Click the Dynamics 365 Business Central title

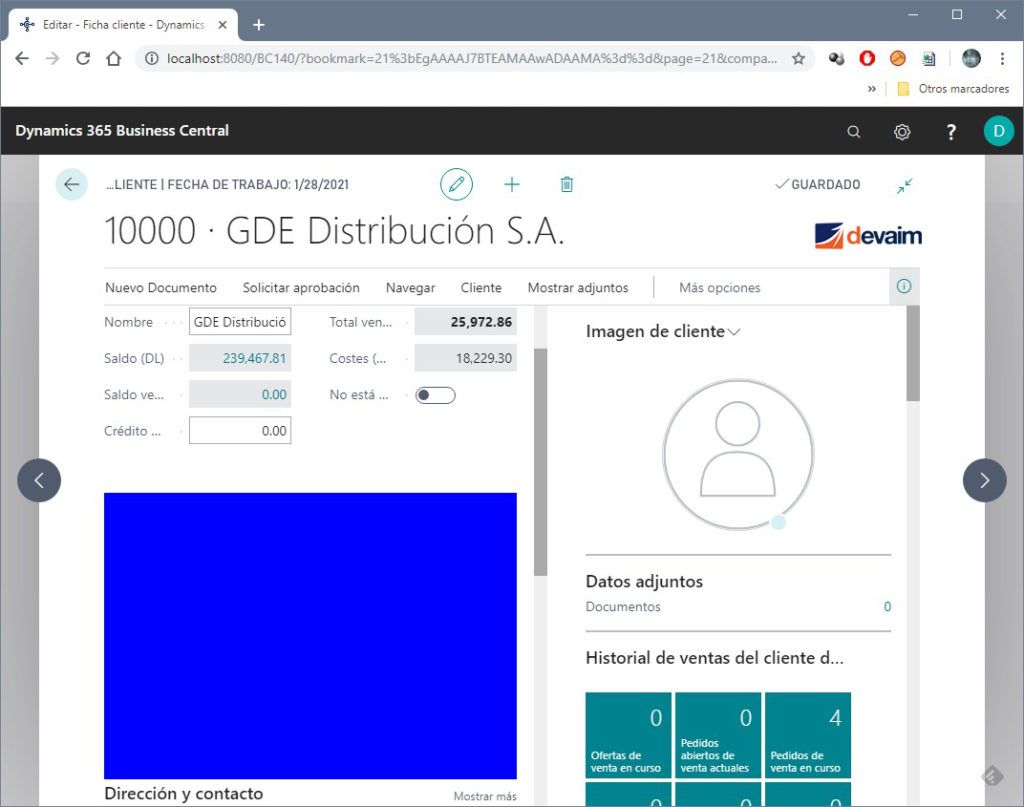[x=122, y=131]
